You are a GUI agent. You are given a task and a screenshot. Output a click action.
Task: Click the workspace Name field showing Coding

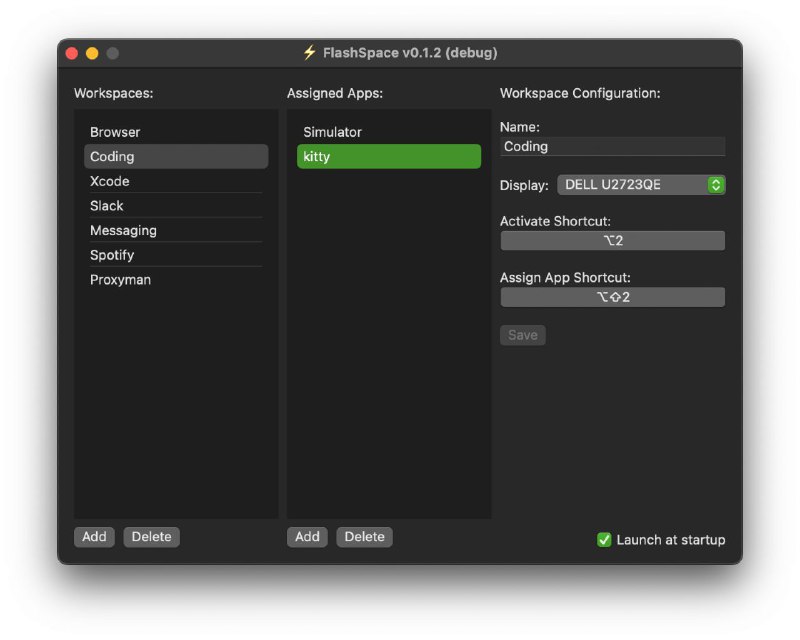(x=612, y=146)
